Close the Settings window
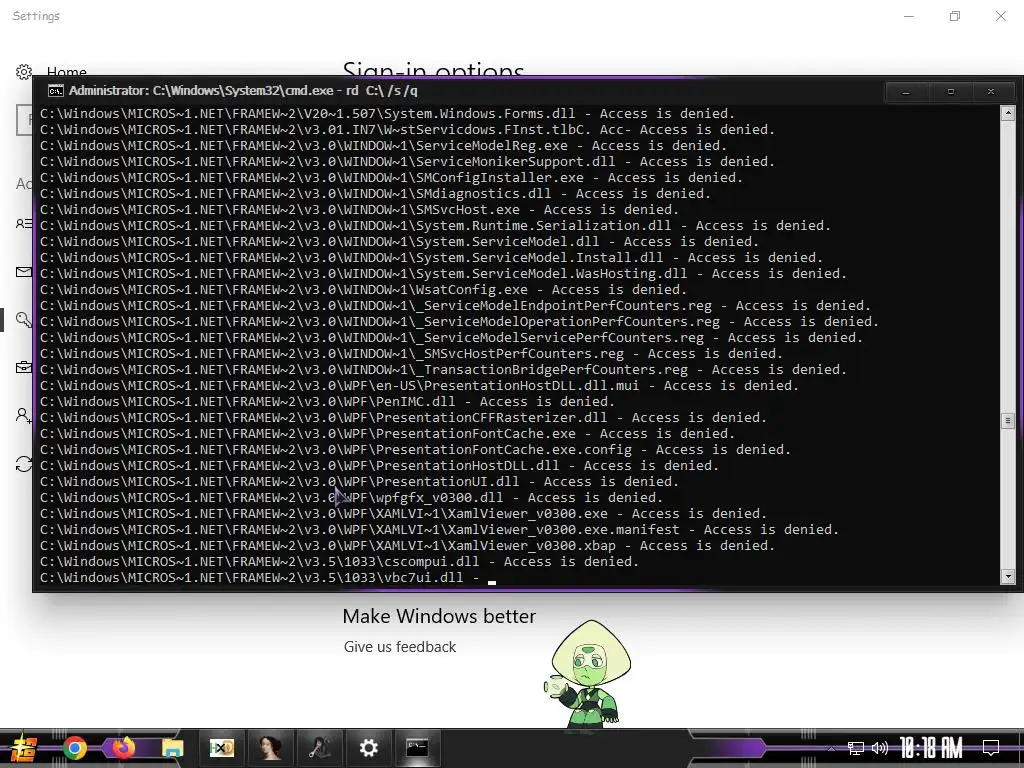1024x768 pixels. 1000,16
